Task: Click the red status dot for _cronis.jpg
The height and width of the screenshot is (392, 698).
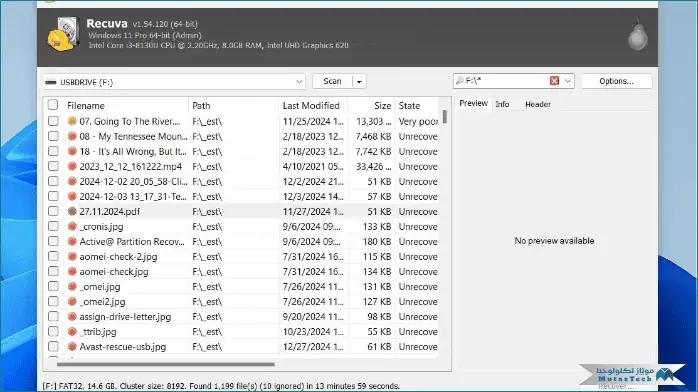Action: click(x=72, y=226)
